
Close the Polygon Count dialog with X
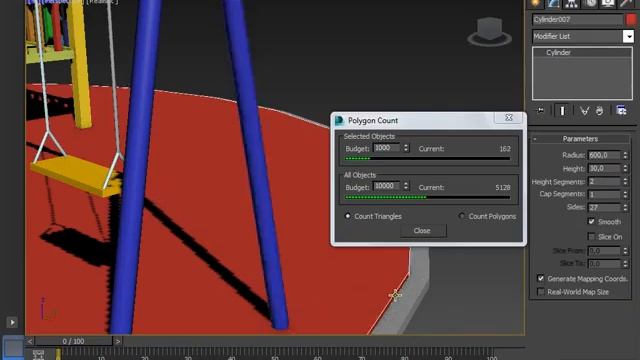(509, 118)
